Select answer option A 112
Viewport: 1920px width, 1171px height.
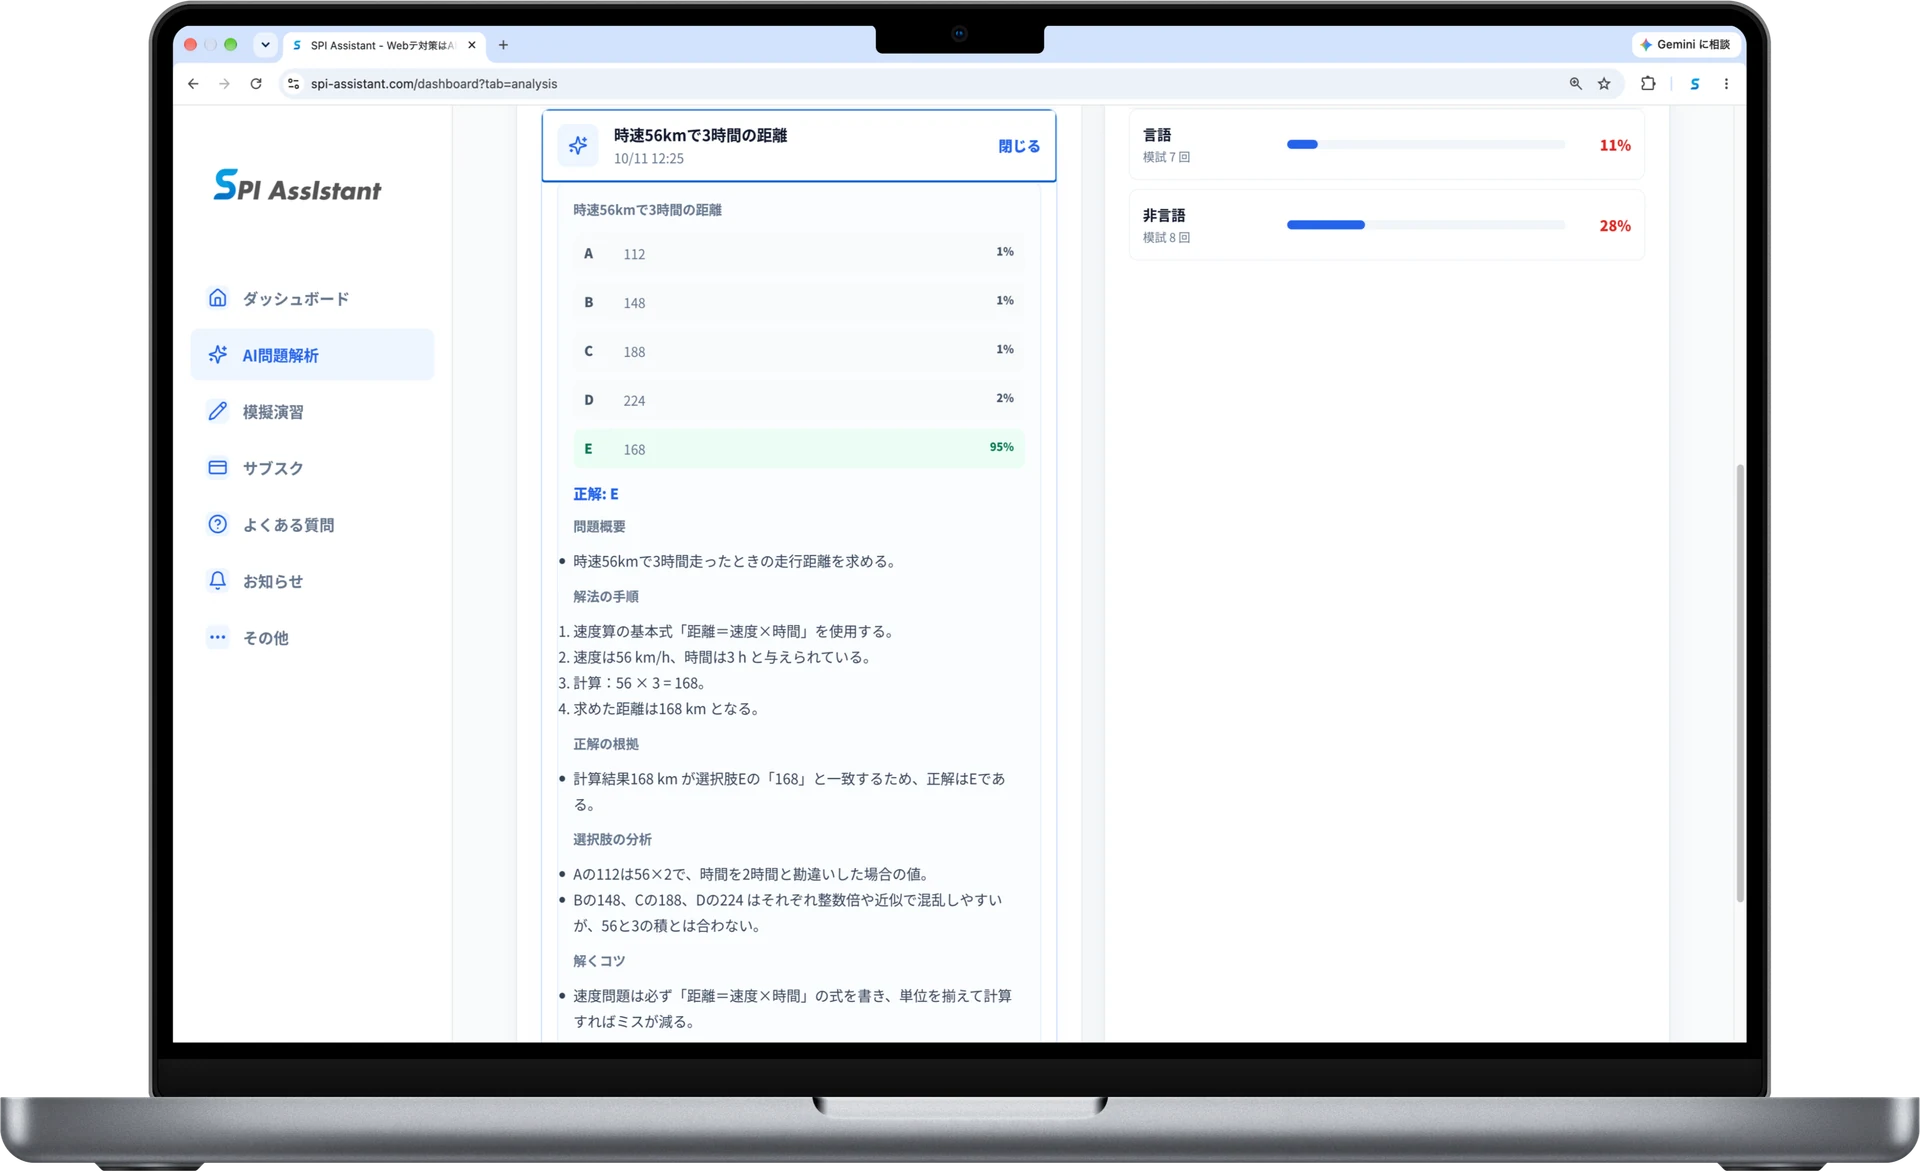click(x=799, y=253)
